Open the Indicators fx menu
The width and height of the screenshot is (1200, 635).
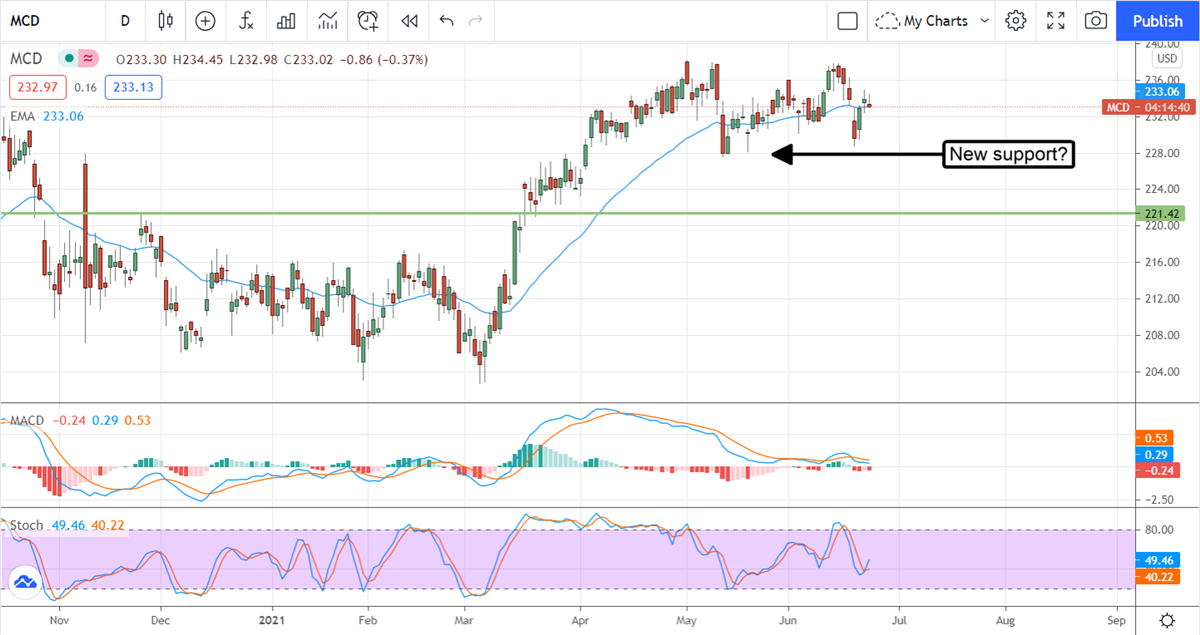tap(245, 20)
